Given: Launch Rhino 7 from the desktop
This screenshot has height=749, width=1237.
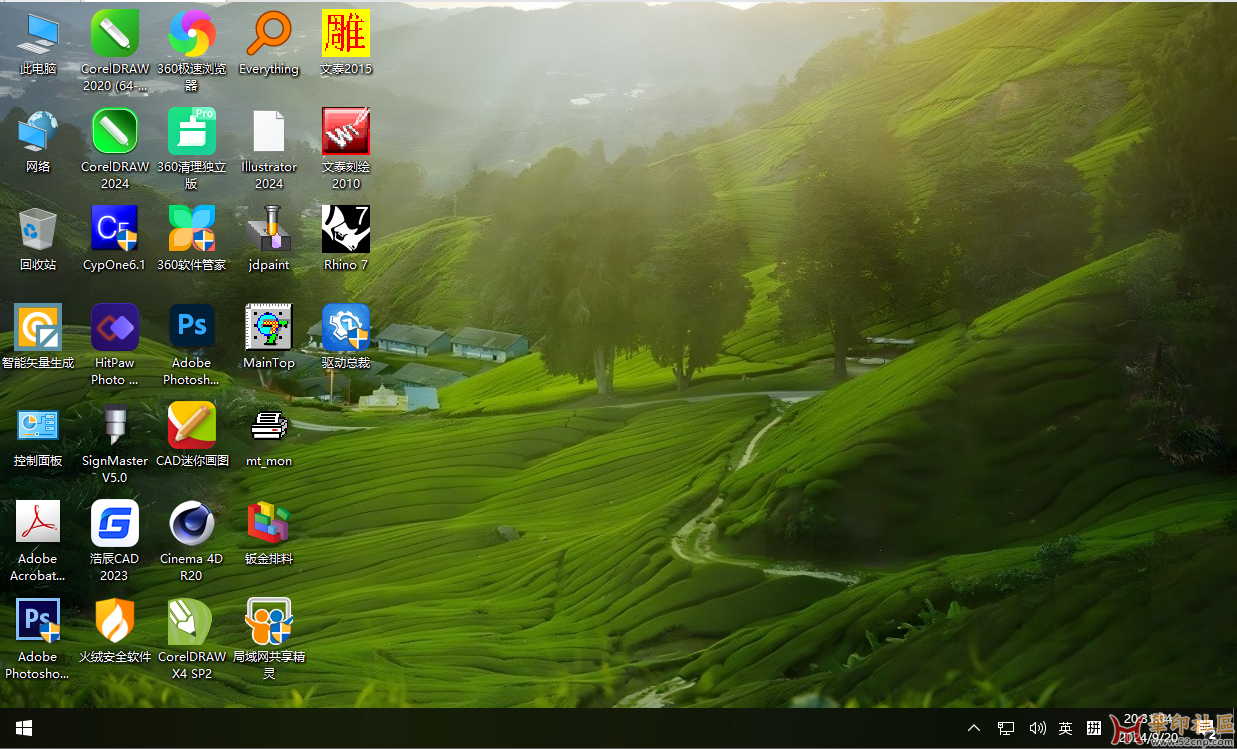Looking at the screenshot, I should (x=346, y=229).
